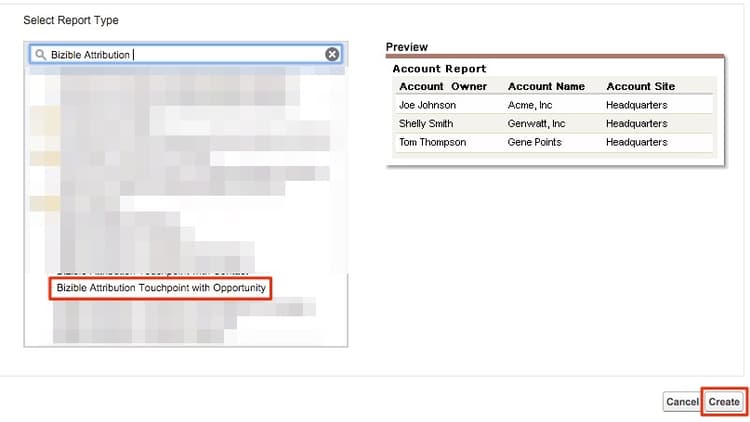The width and height of the screenshot is (750, 422).
Task: Click the Shelly Smith cell
Action: tap(426, 123)
